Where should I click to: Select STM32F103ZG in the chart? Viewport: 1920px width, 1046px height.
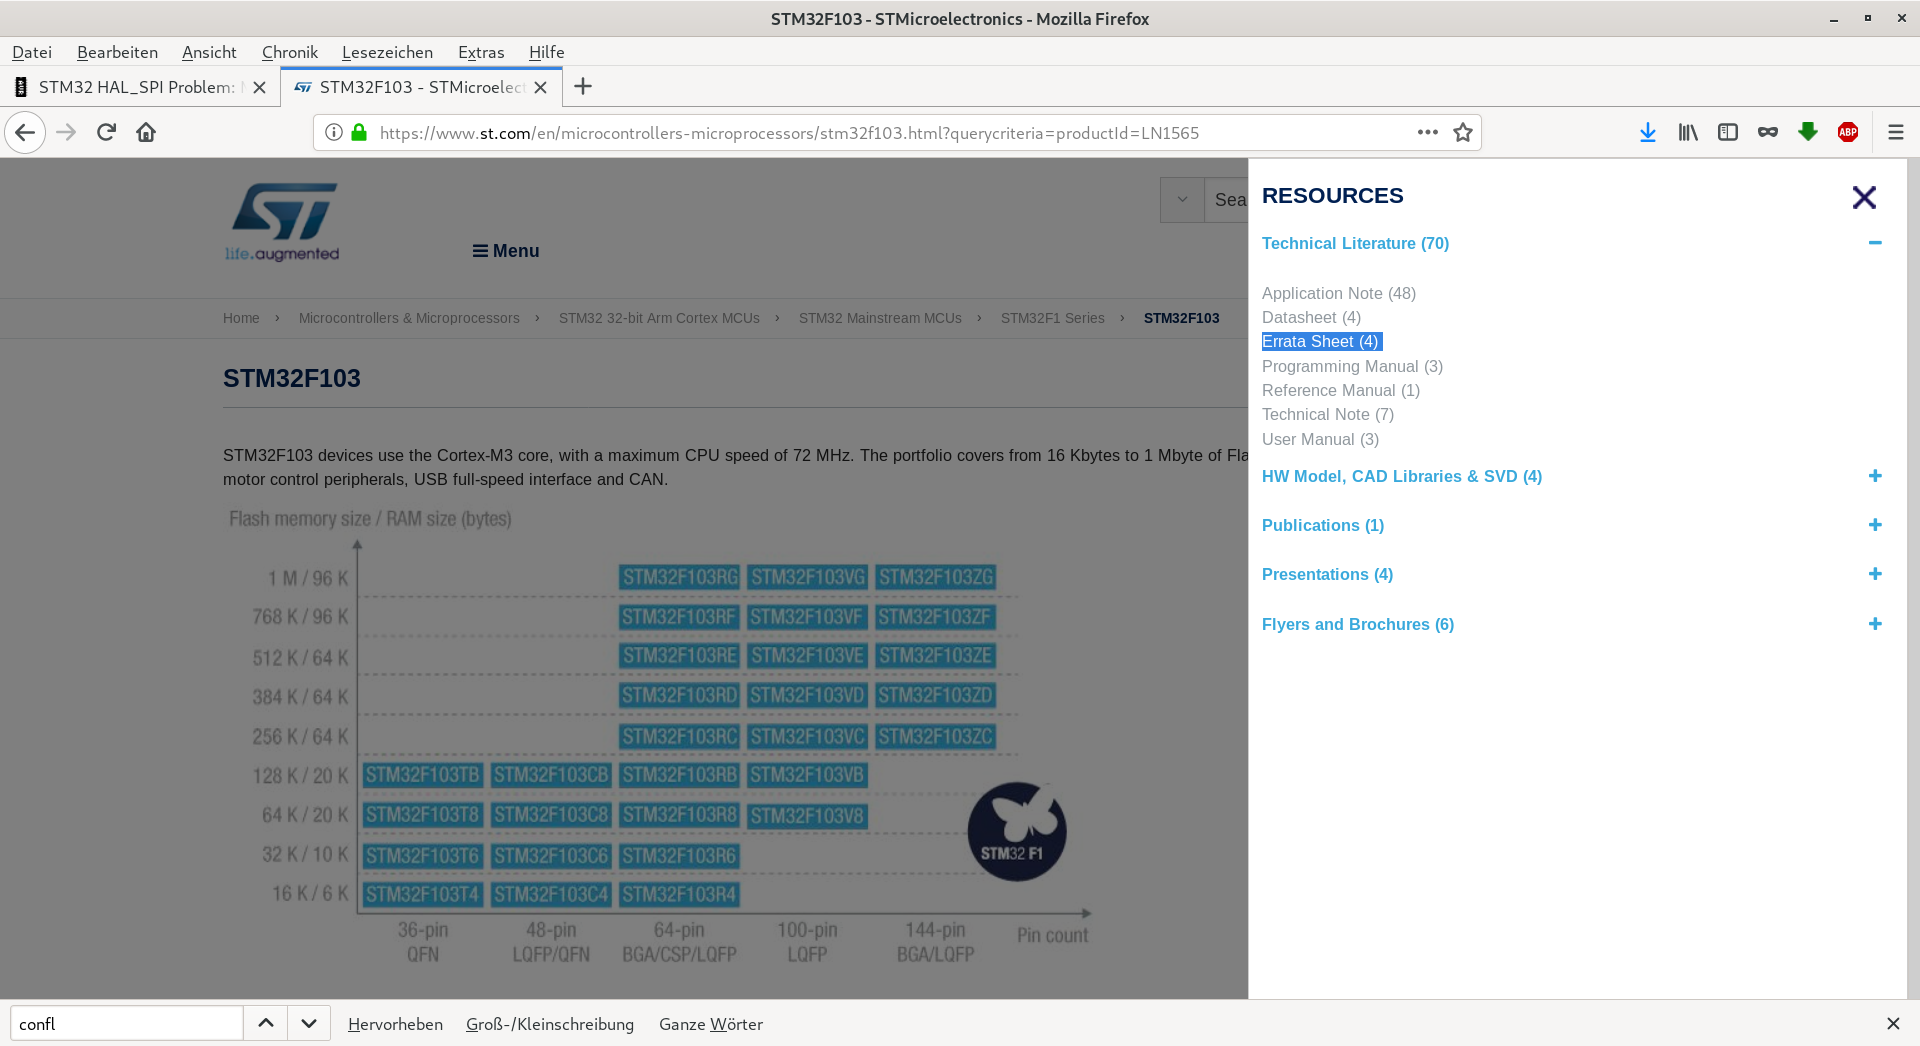pyautogui.click(x=936, y=577)
